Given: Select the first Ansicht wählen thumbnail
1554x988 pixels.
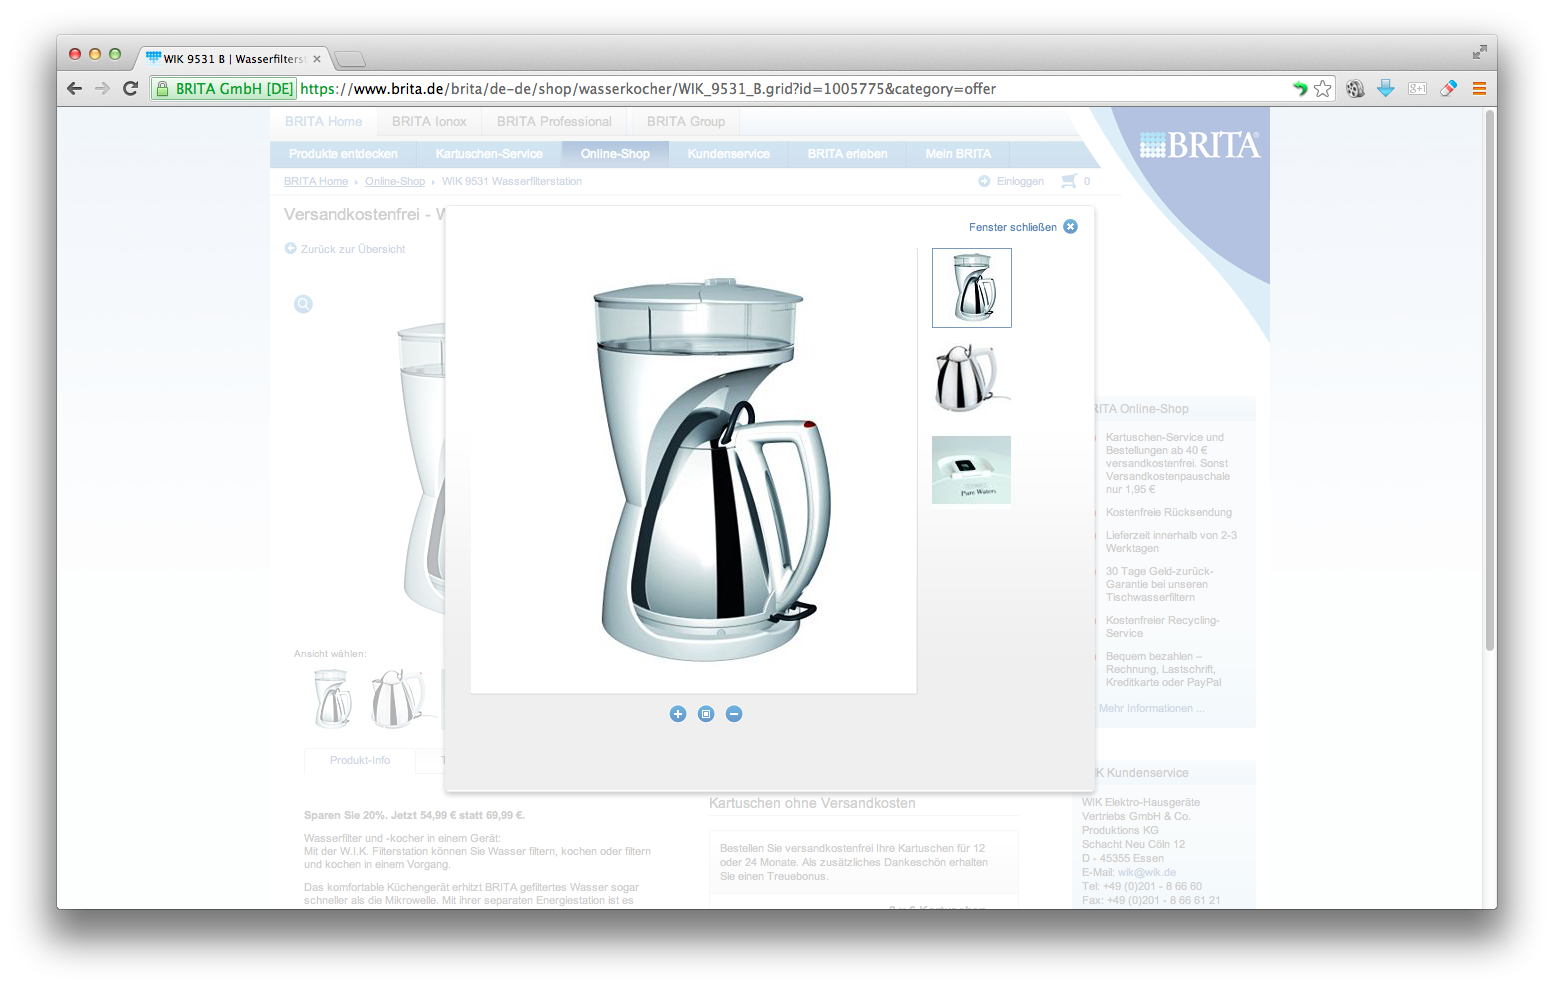Looking at the screenshot, I should pos(334,698).
